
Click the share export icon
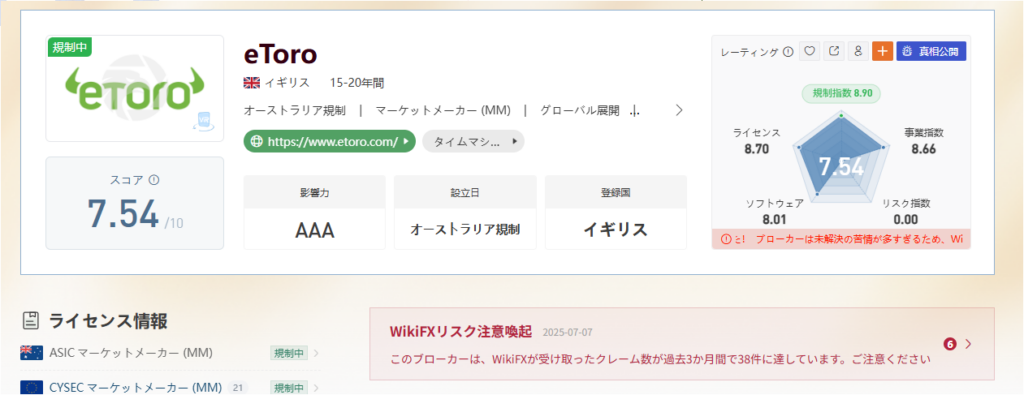coord(834,51)
